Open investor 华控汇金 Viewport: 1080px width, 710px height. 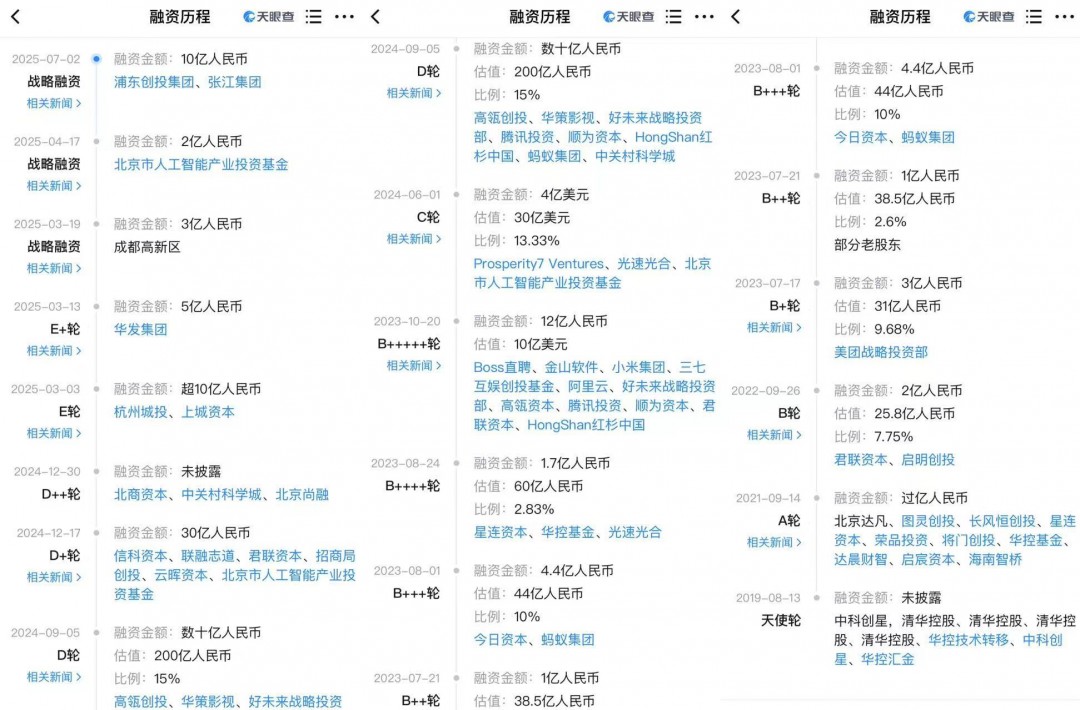tap(887, 660)
